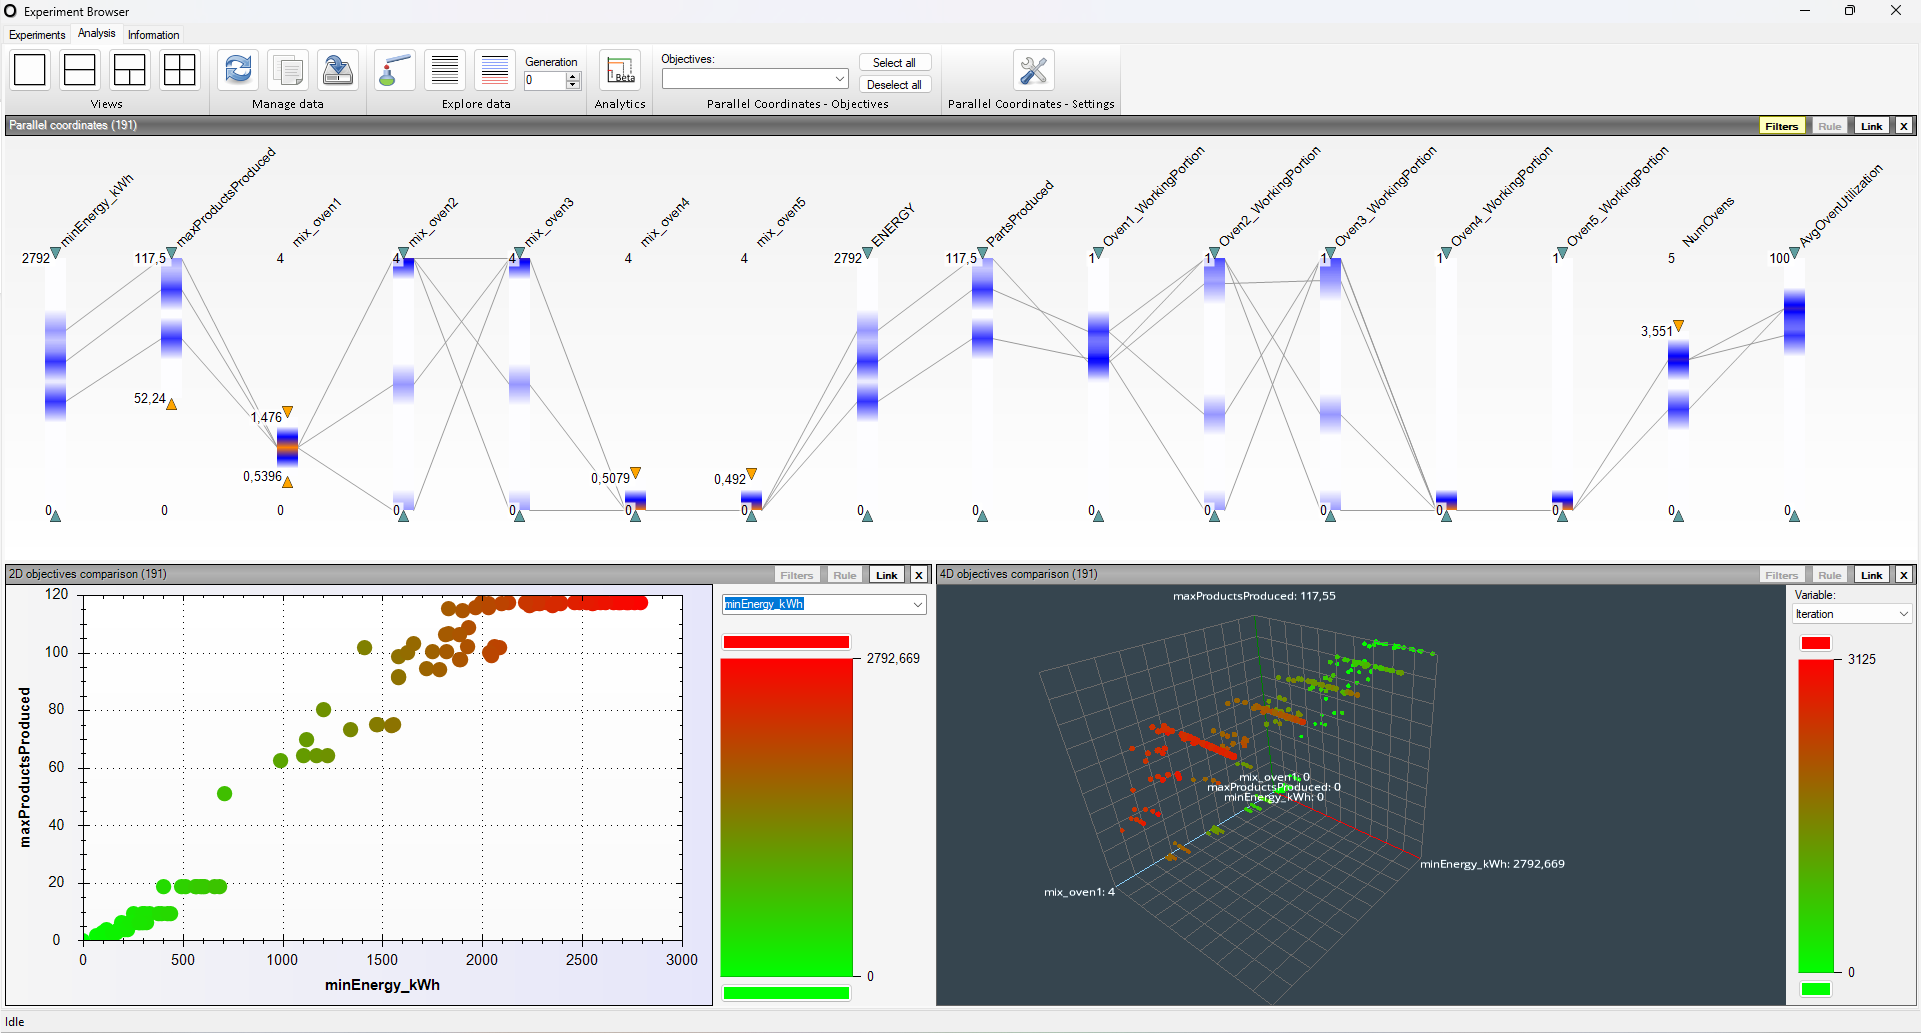Click the red swatch above the 2D gradient
The height and width of the screenshot is (1033, 1921).
tap(786, 642)
